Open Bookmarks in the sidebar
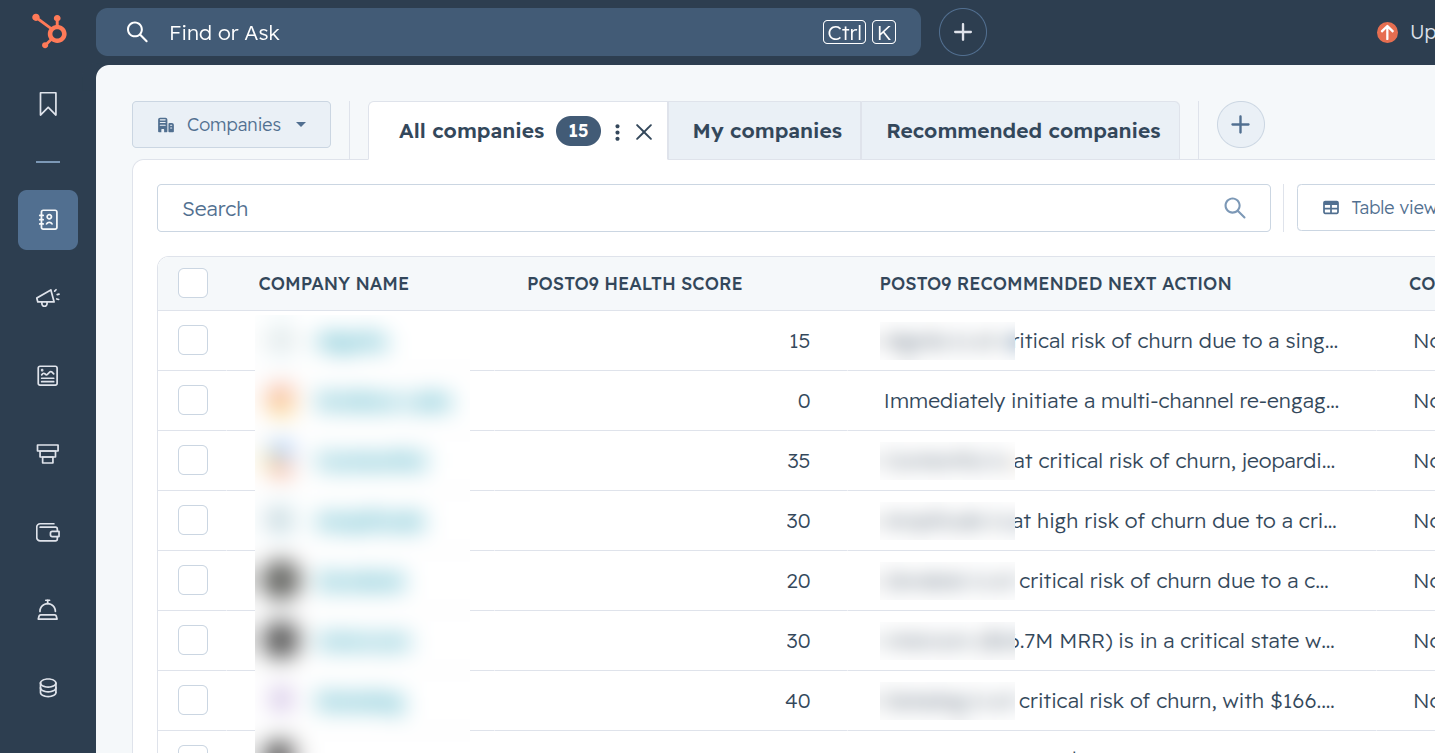This screenshot has width=1435, height=753. click(48, 104)
